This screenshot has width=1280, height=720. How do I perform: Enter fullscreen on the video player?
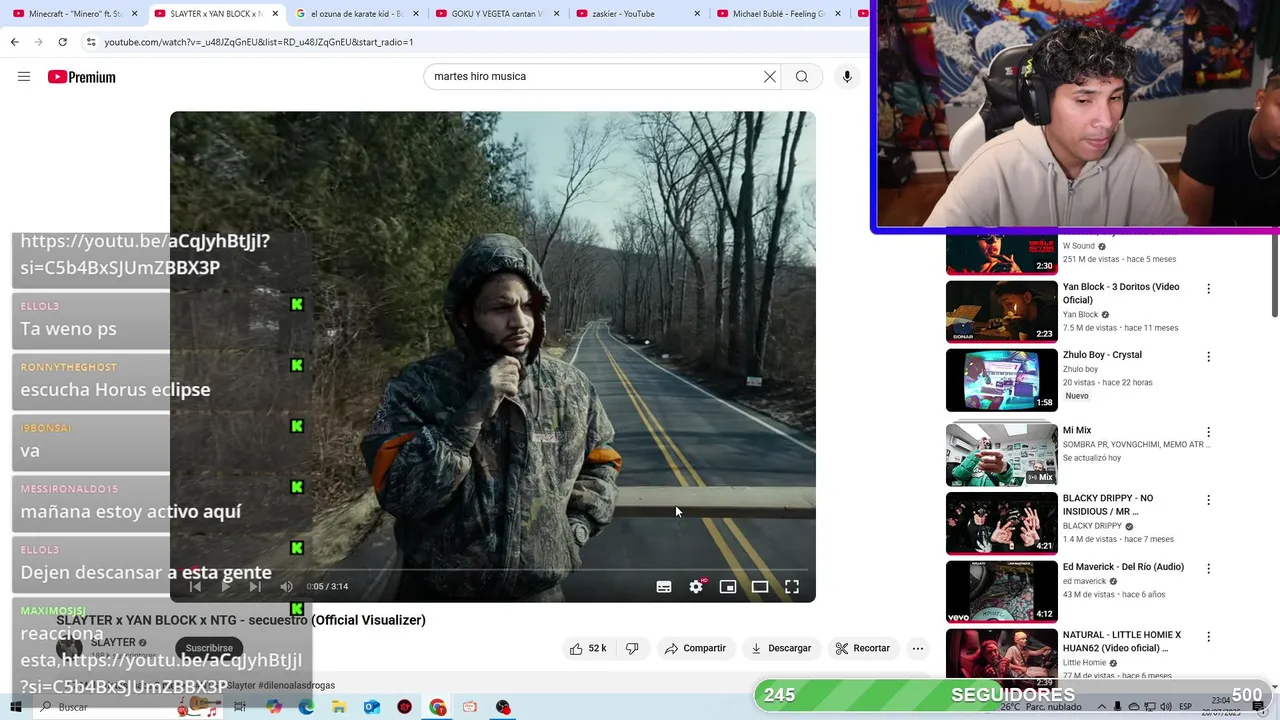click(x=792, y=587)
